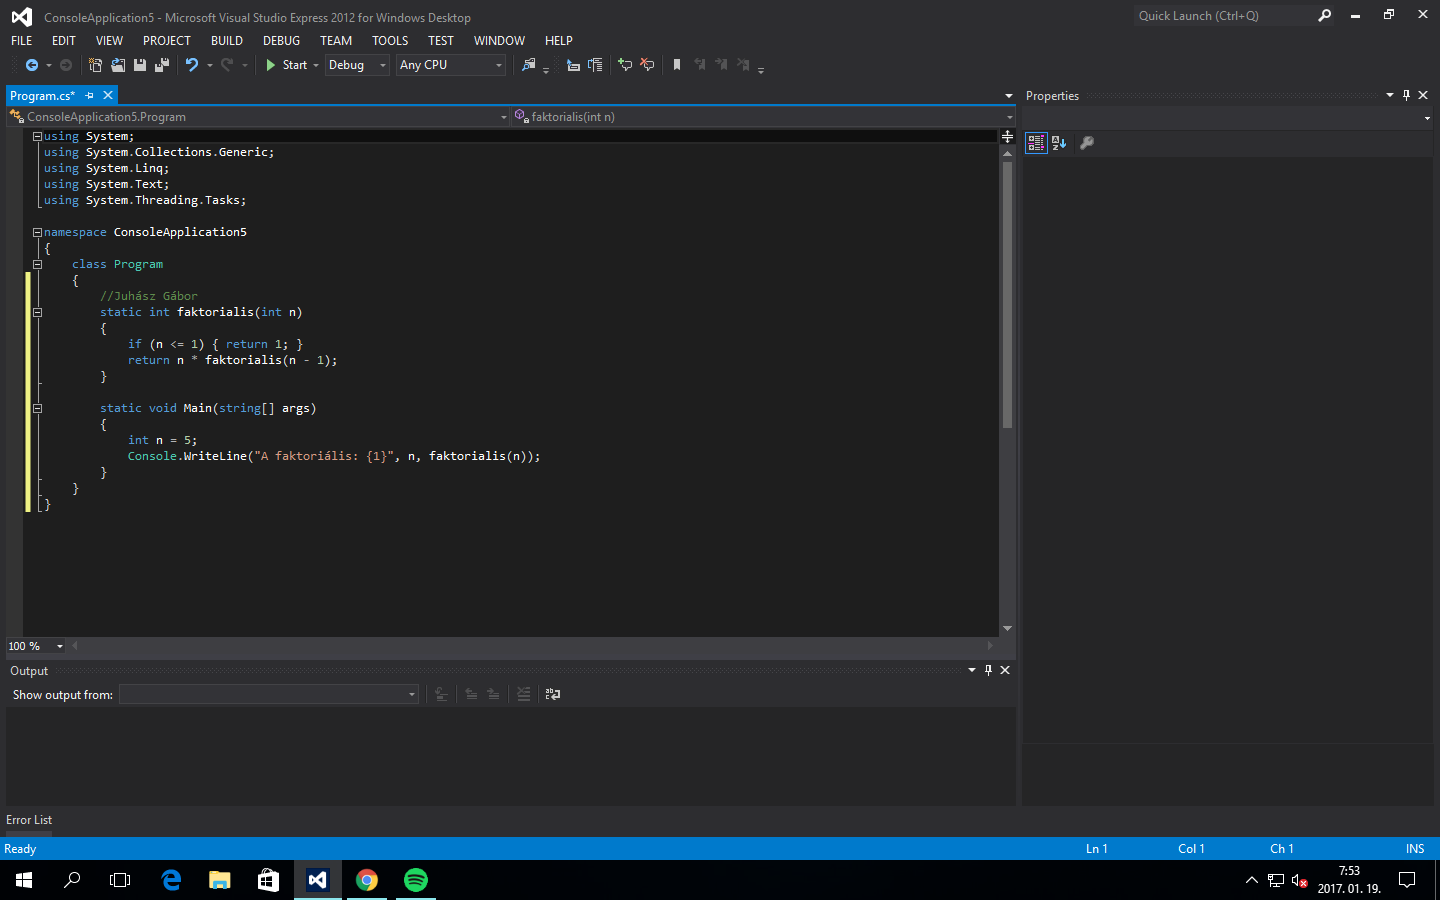This screenshot has width=1440, height=900.
Task: Toggle Auto Hide pin on Properties panel
Action: 1406,95
